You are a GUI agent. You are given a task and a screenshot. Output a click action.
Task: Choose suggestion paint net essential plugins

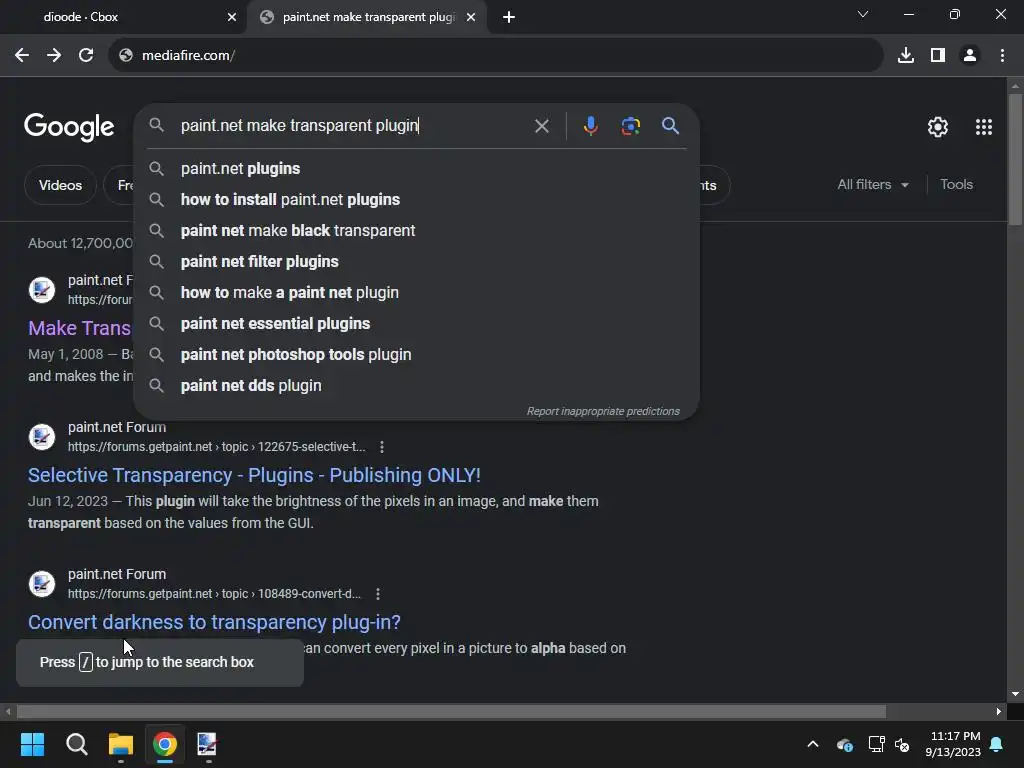click(x=417, y=324)
